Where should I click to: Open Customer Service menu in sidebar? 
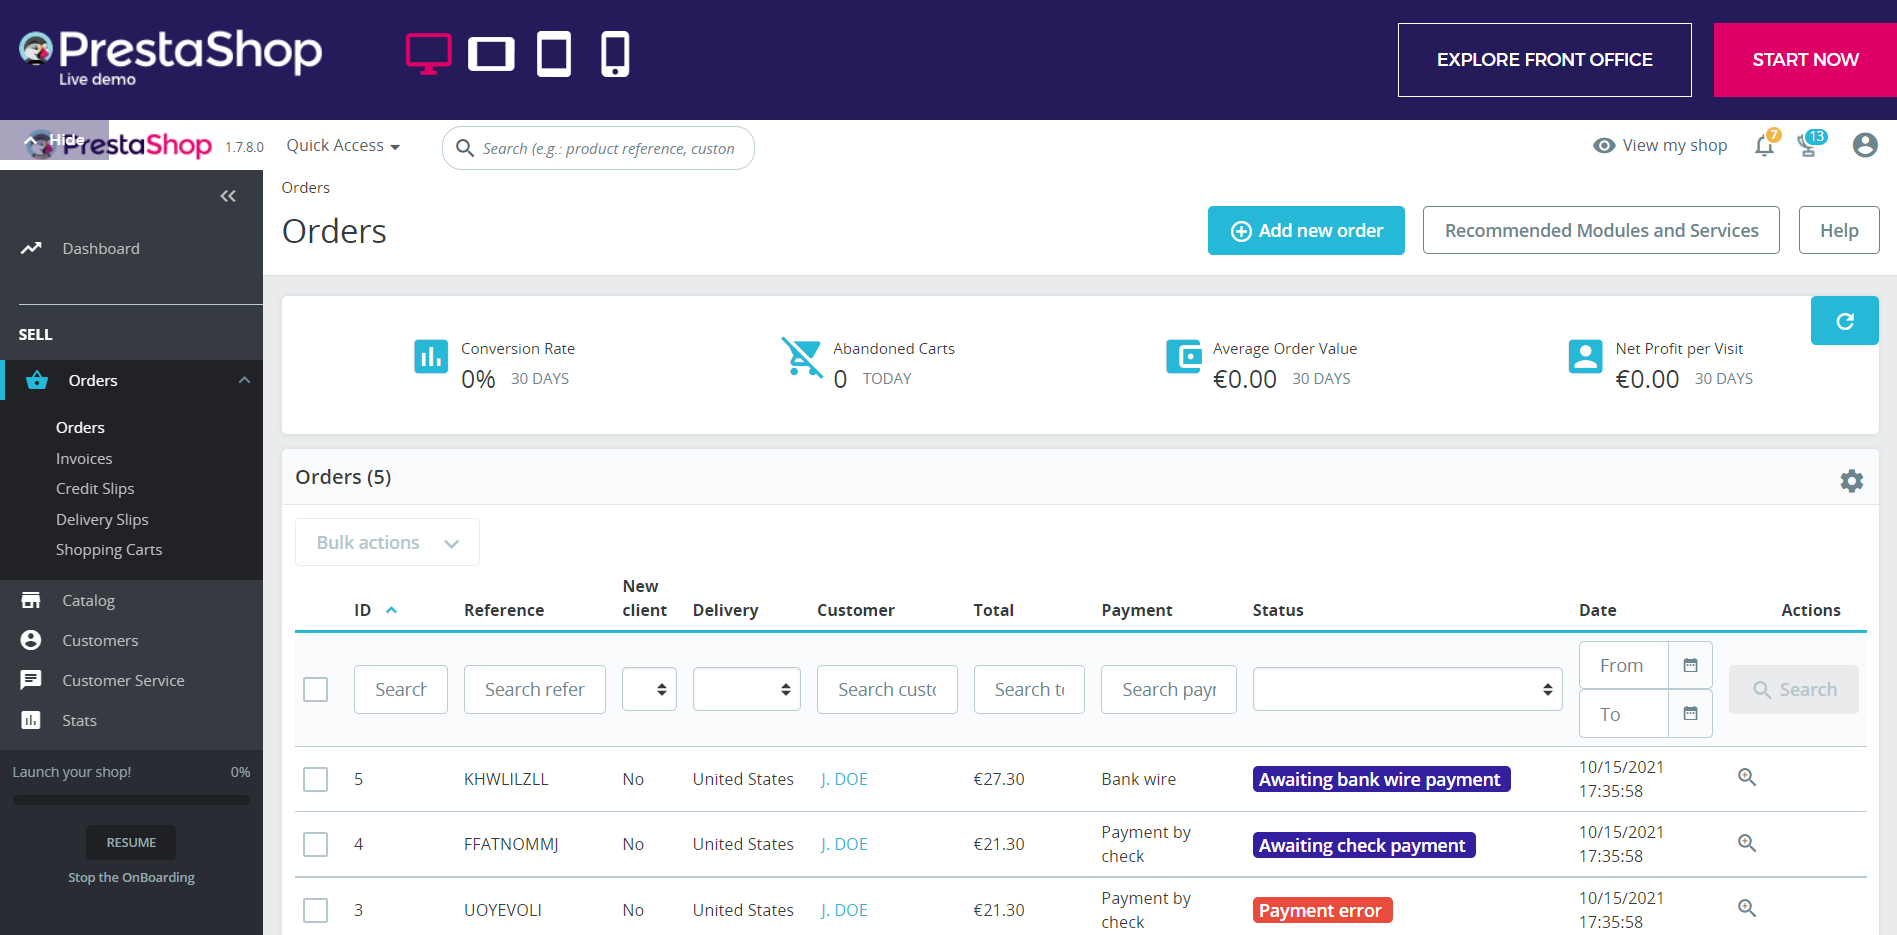(x=123, y=680)
